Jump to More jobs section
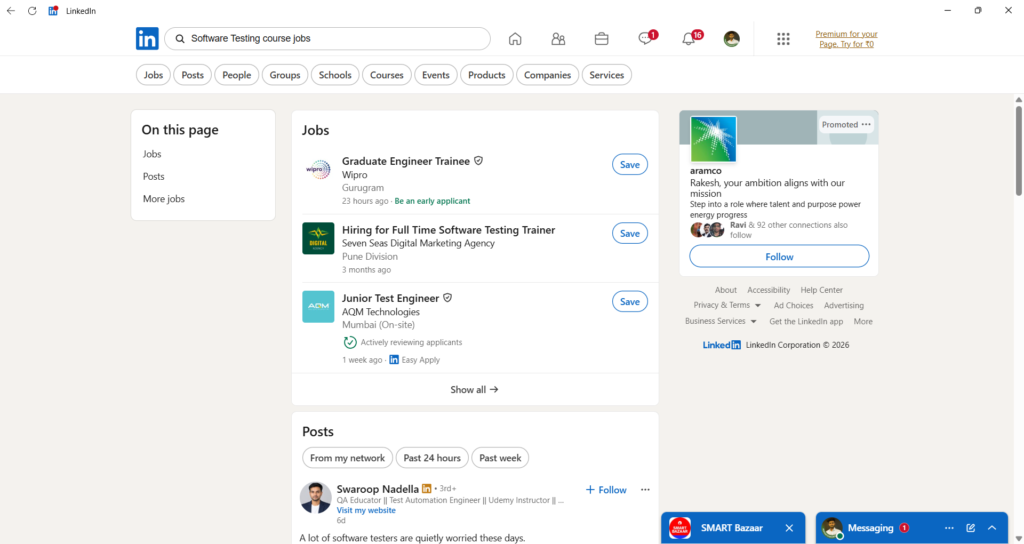1024x544 pixels. click(x=164, y=199)
